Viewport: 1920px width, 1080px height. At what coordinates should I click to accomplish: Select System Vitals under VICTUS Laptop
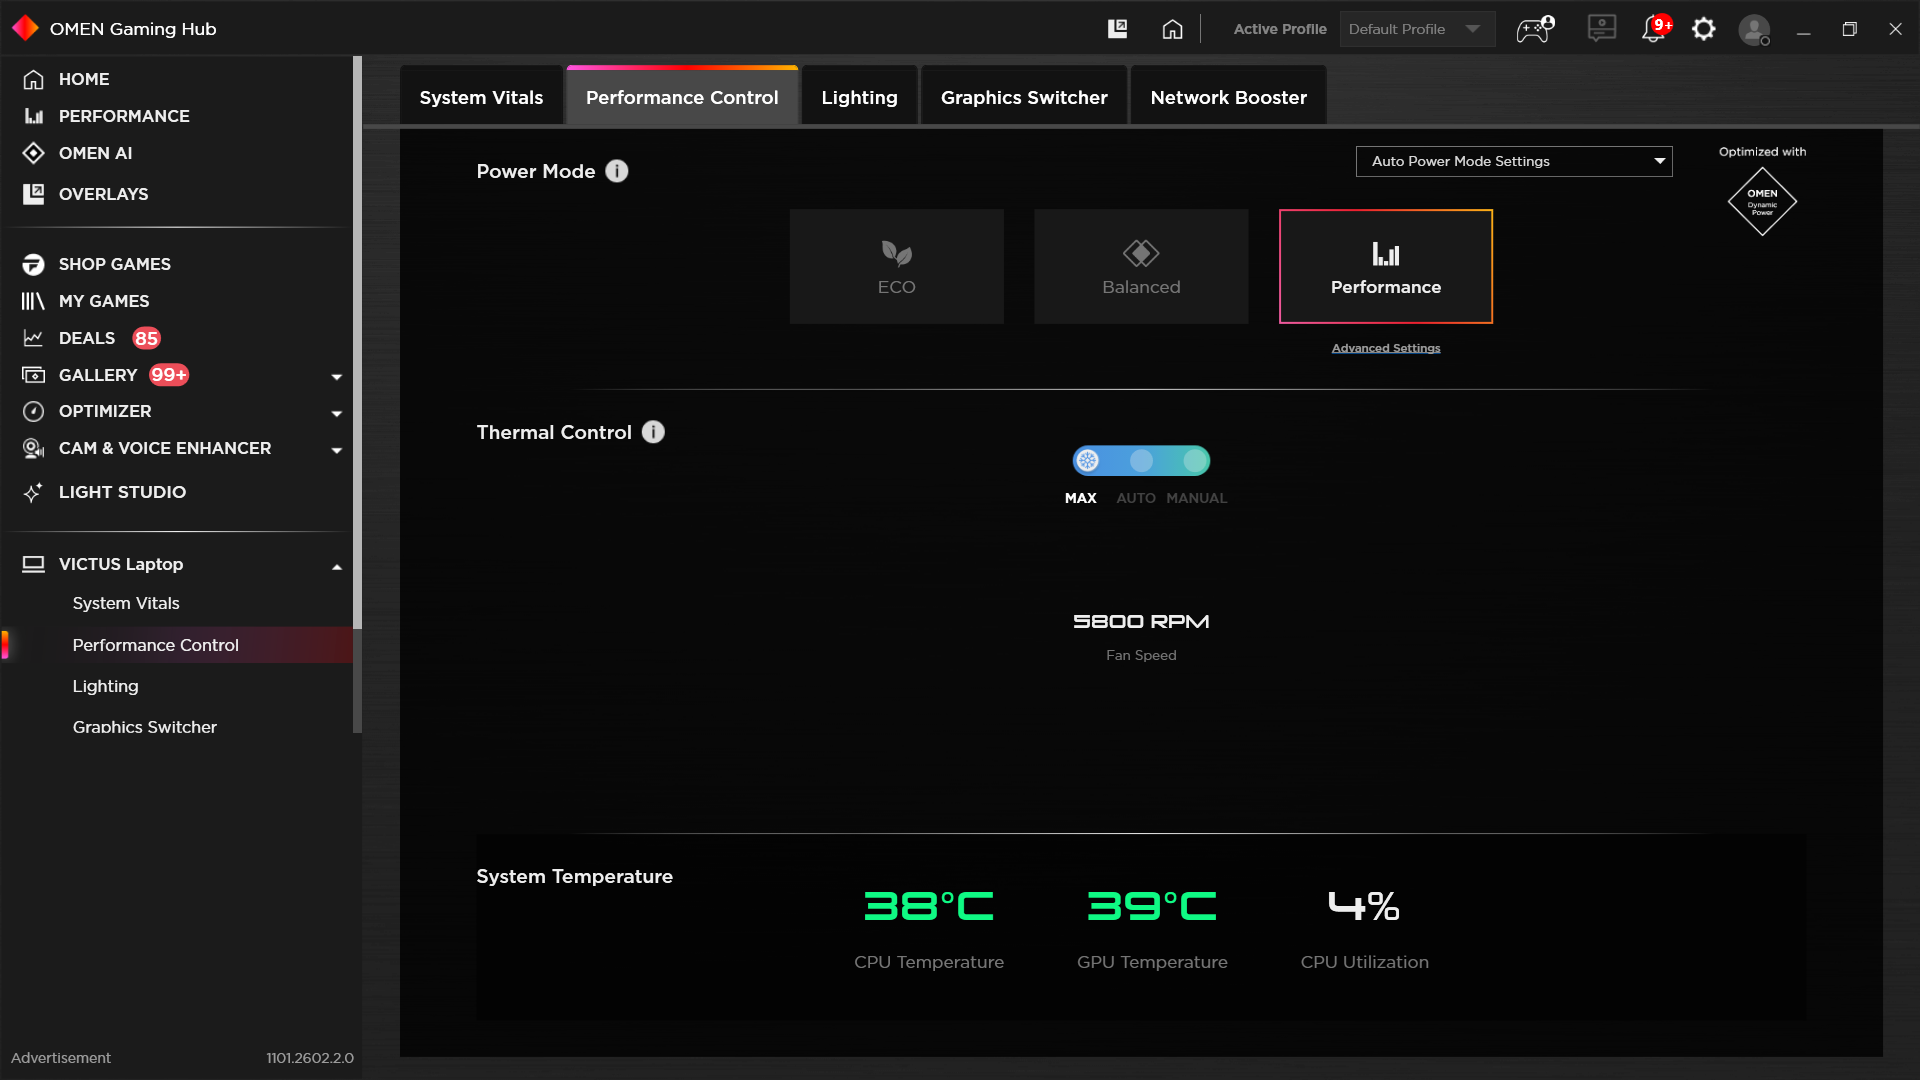click(126, 603)
